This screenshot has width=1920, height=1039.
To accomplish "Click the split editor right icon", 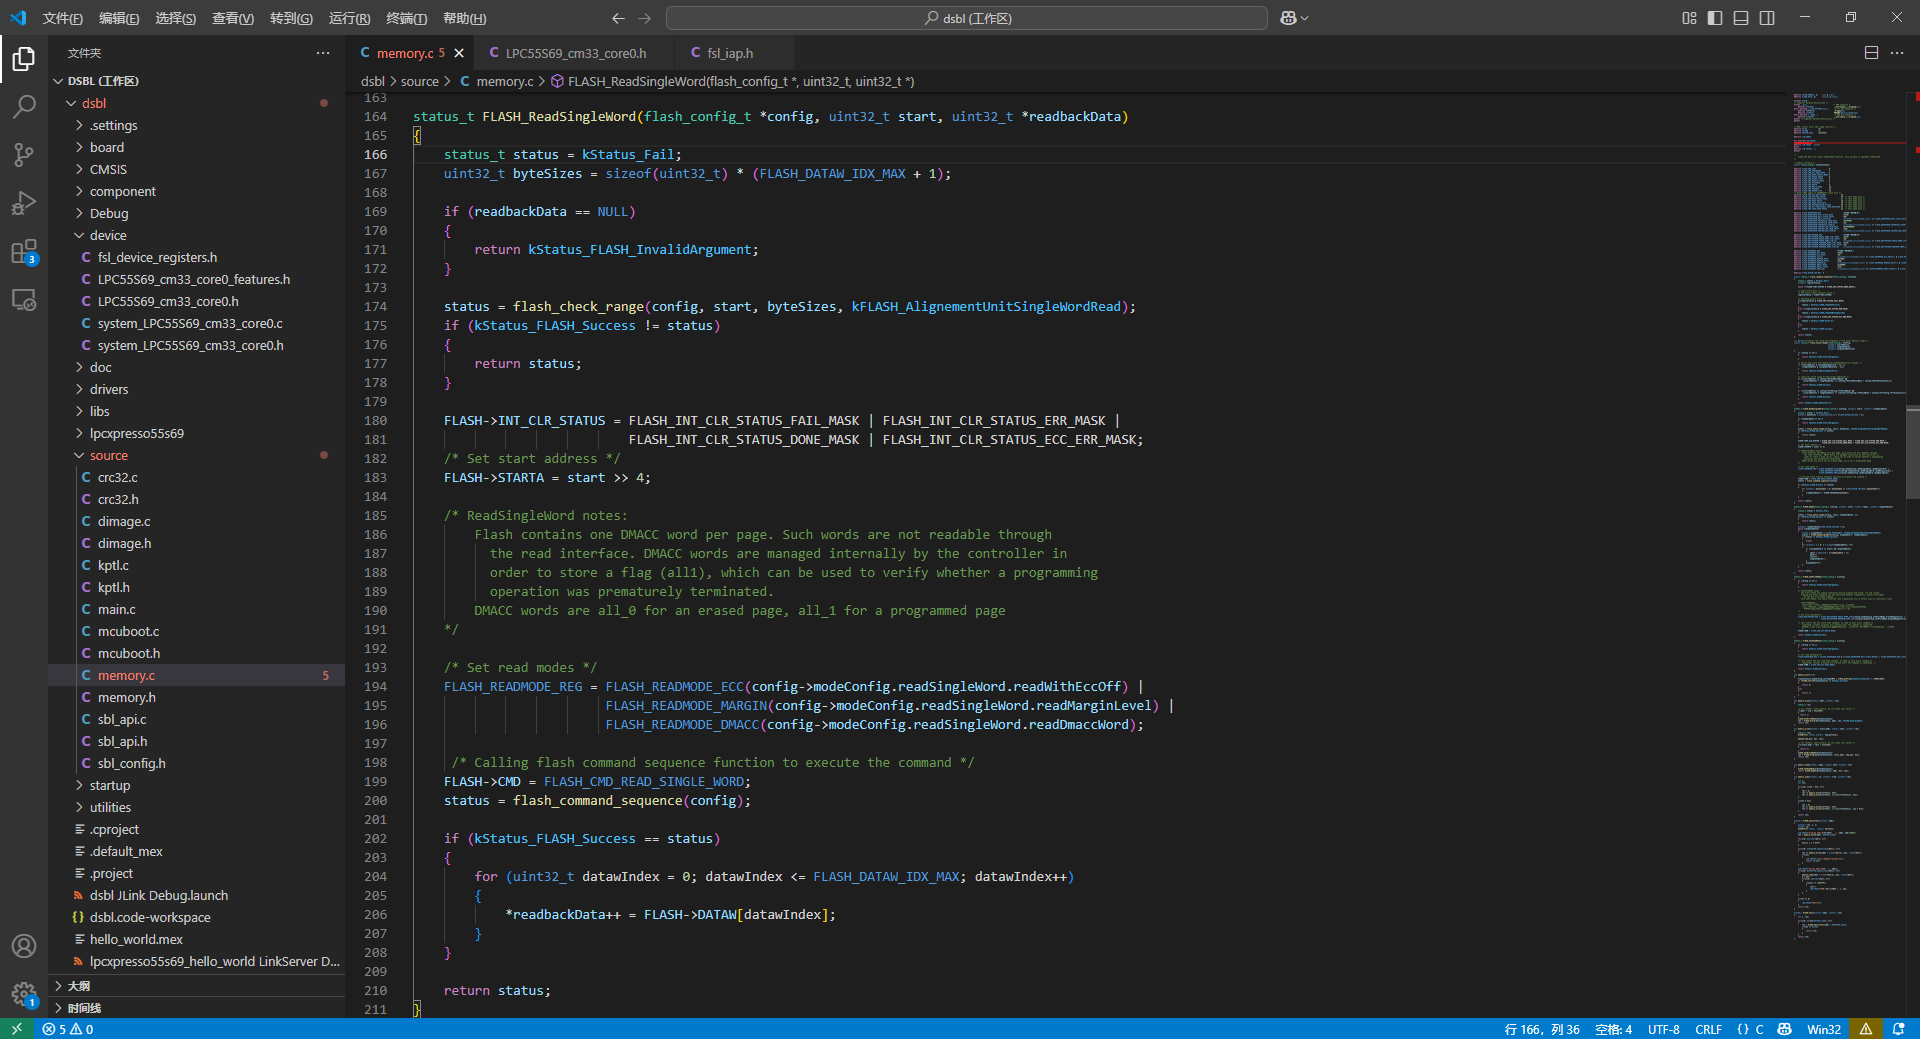I will (1871, 53).
